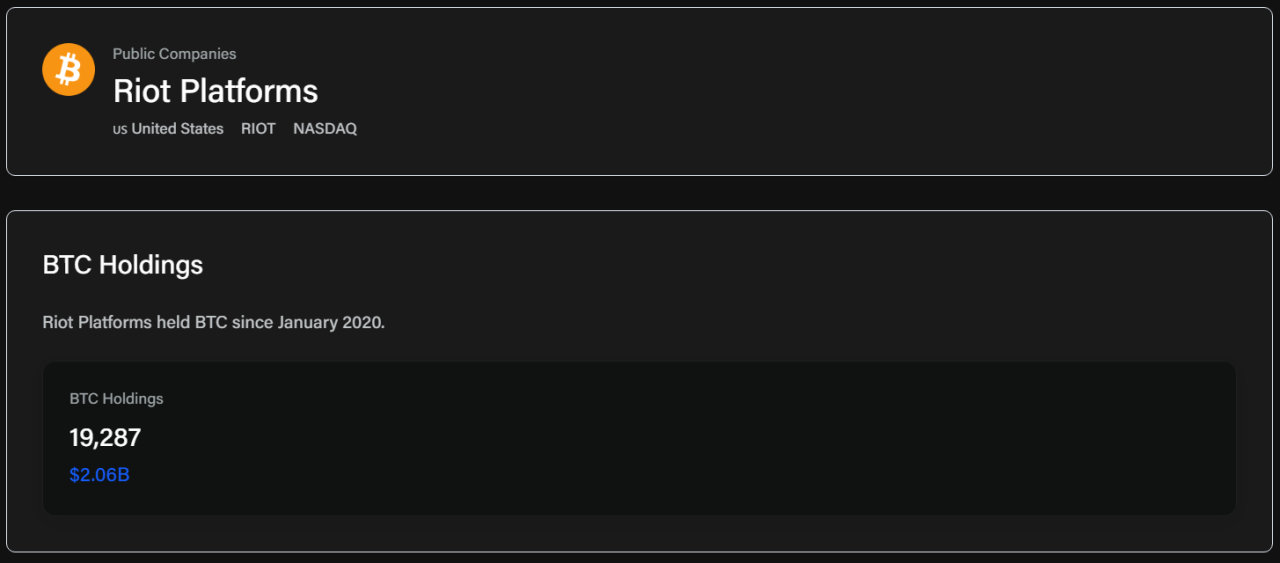Click empty space right of the NASDAQ label
This screenshot has width=1280, height=563.
point(600,129)
